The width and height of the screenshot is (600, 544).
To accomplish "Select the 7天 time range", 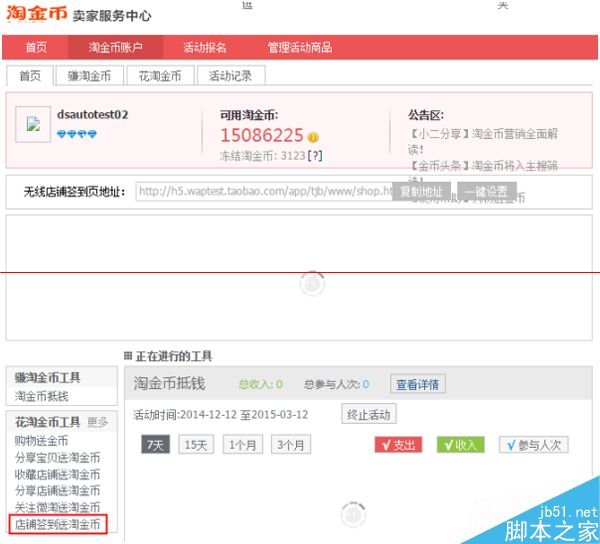I will coord(155,445).
